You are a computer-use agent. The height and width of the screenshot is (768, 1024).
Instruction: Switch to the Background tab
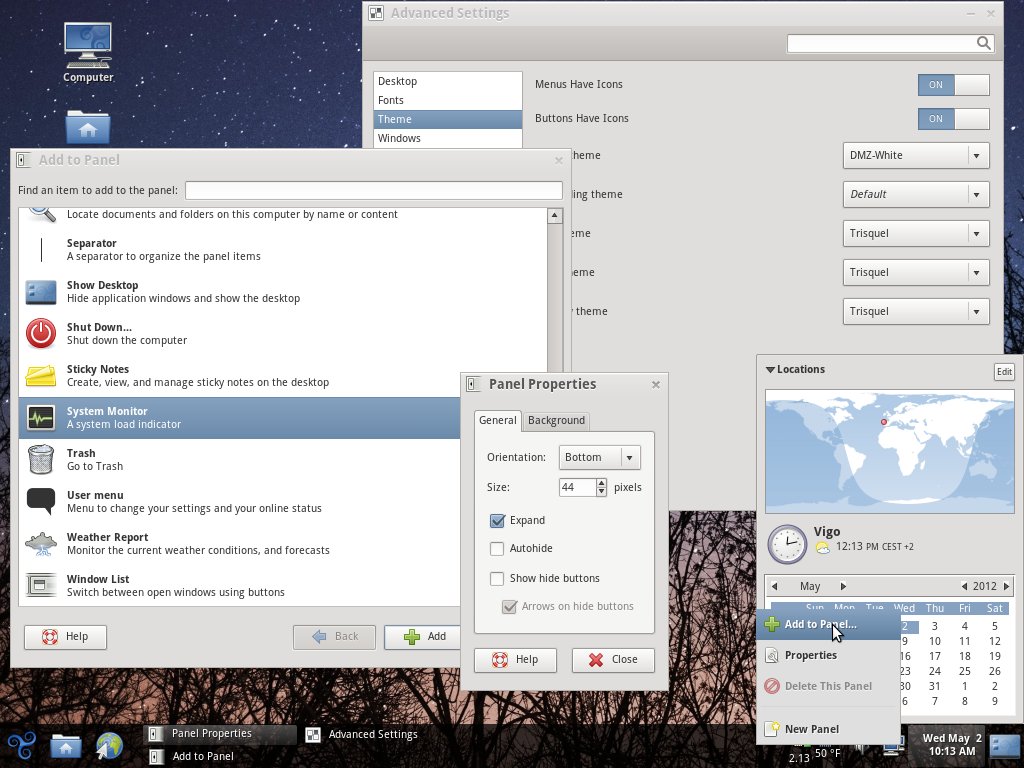coord(556,421)
